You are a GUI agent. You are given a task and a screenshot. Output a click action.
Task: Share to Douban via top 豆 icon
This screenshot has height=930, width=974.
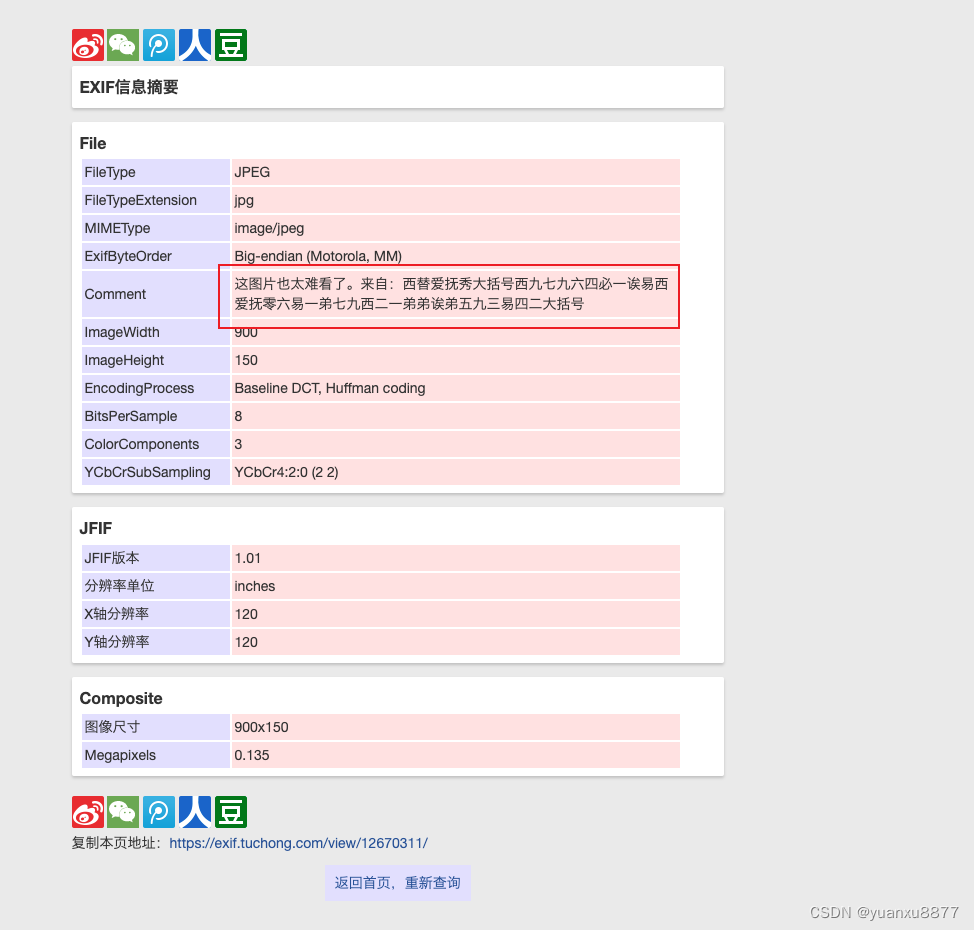click(x=230, y=44)
